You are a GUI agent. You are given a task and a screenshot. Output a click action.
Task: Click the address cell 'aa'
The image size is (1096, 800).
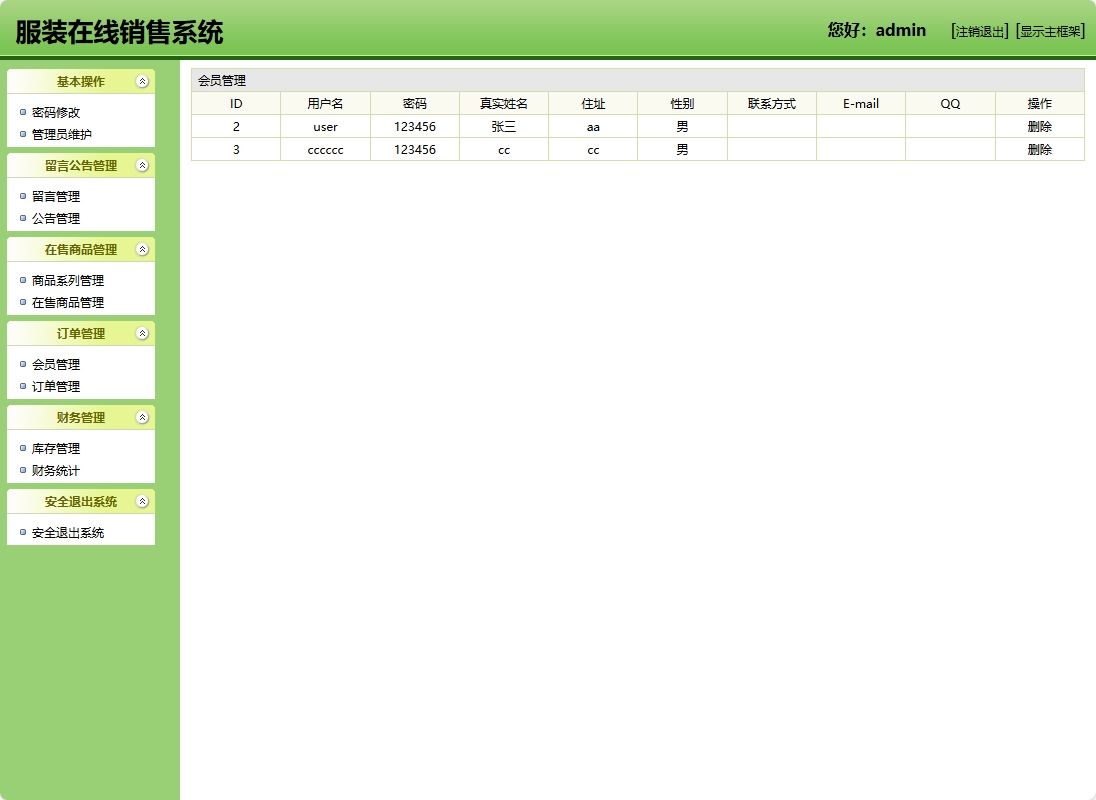point(593,126)
